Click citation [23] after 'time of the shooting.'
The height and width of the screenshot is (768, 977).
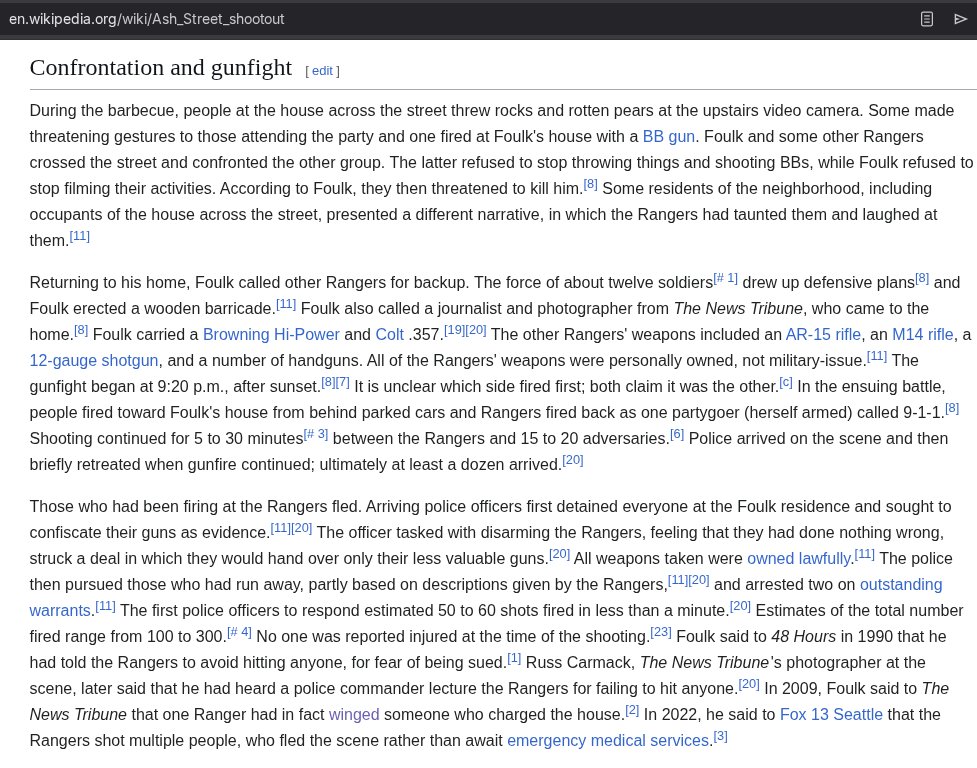661,632
